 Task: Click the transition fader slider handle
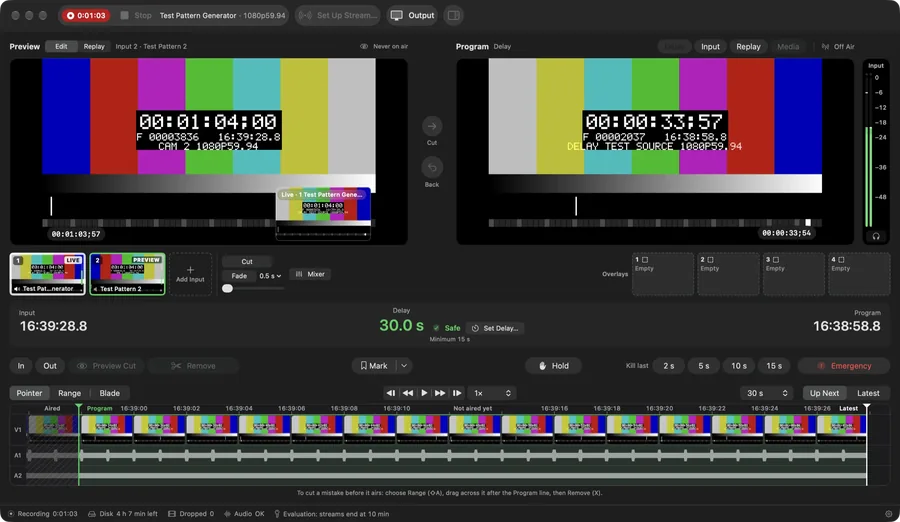(227, 288)
